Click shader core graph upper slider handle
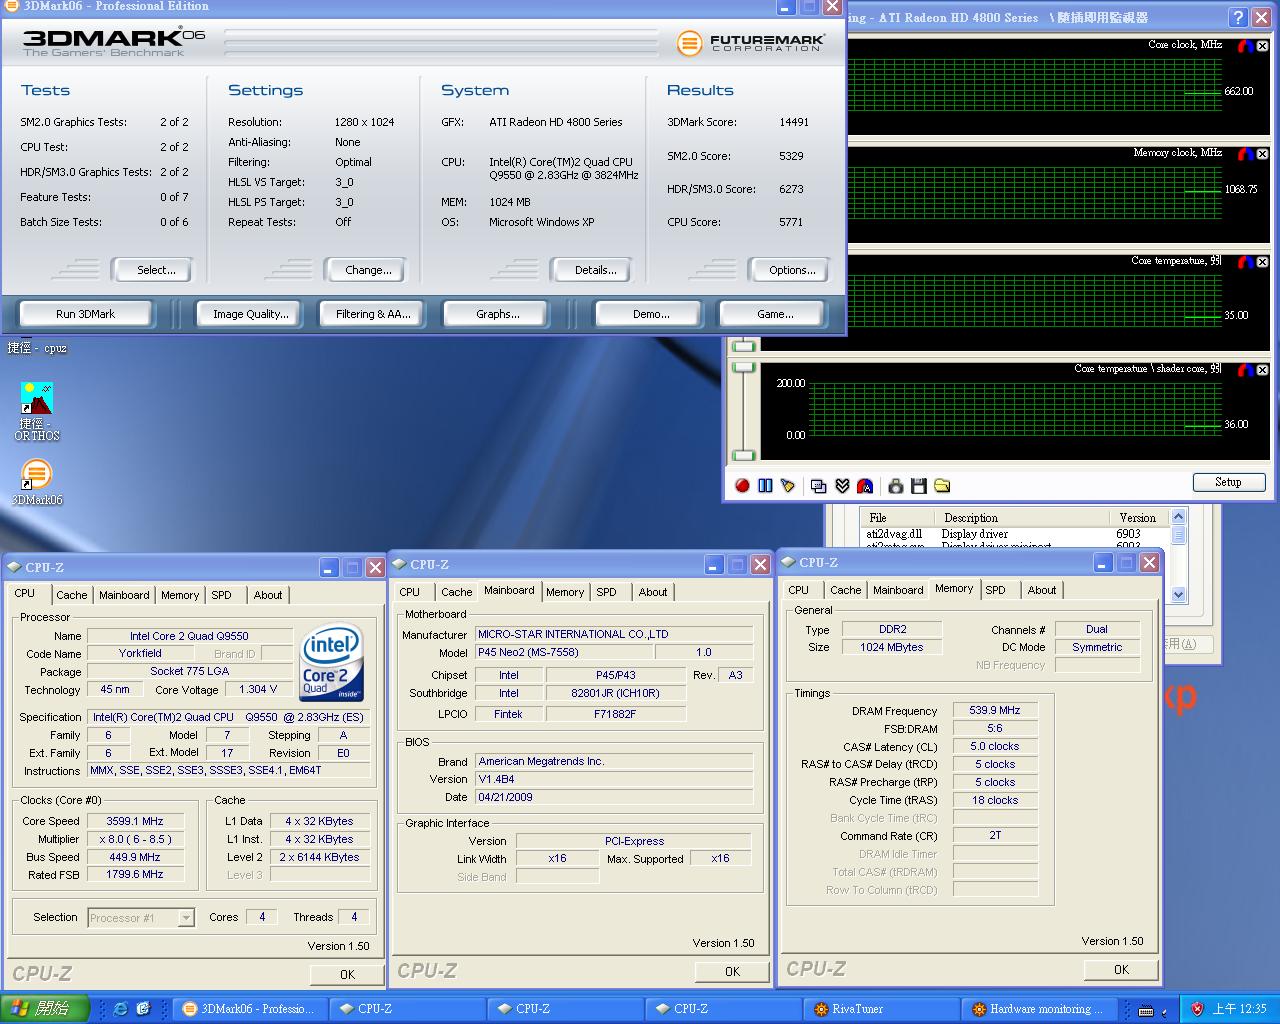This screenshot has height=1024, width=1280. pos(744,368)
